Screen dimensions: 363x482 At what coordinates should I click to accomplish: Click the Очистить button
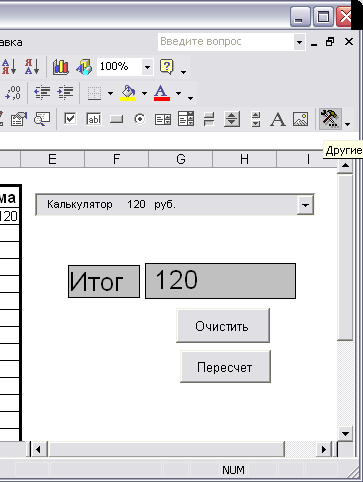[223, 326]
